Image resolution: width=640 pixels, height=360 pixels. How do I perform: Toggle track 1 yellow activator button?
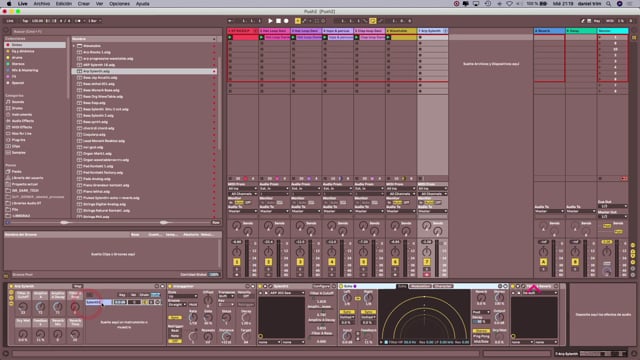pos(237,262)
